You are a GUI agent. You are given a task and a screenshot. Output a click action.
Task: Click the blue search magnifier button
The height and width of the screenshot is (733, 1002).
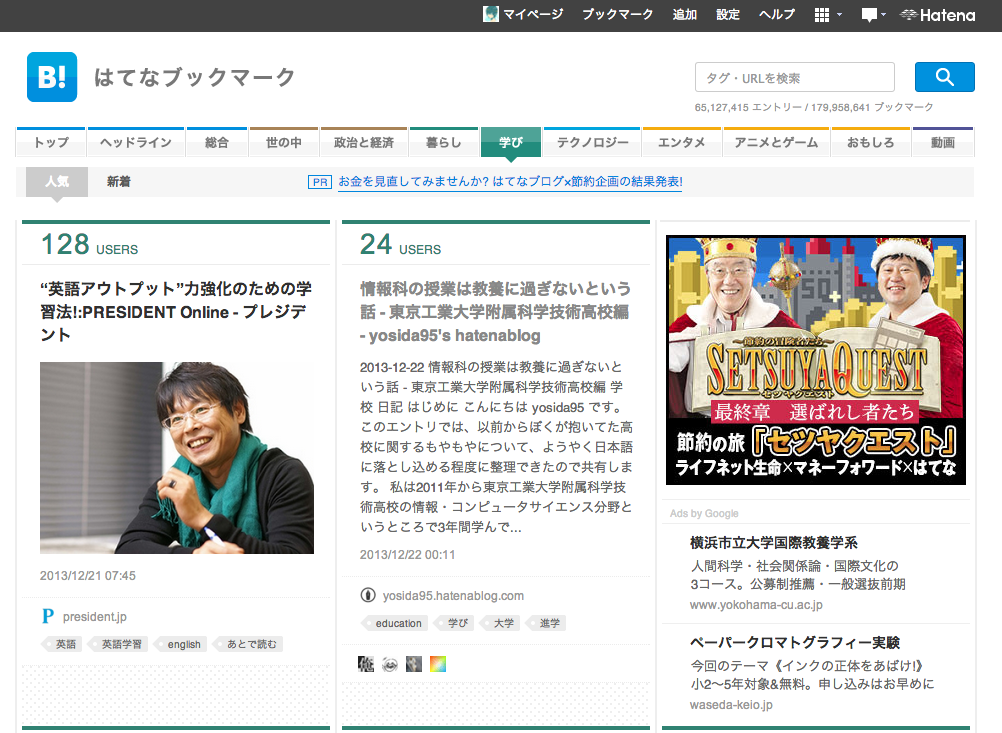[944, 77]
